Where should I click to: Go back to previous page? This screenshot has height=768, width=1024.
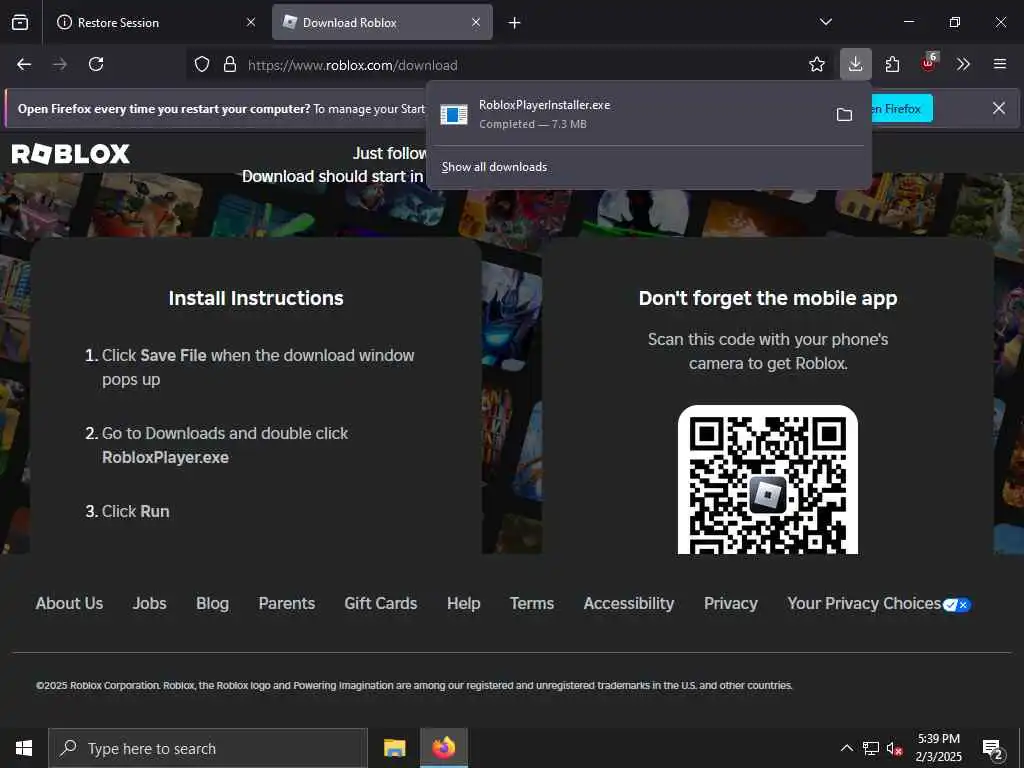point(24,64)
